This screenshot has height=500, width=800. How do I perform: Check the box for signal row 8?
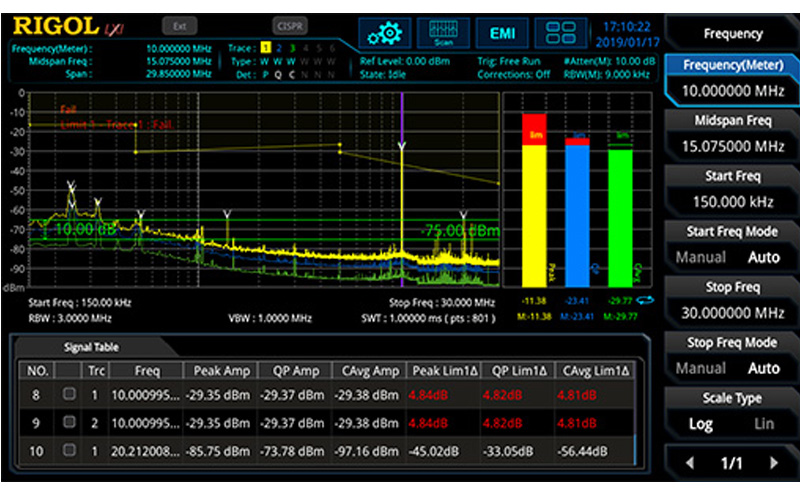pyautogui.click(x=70, y=393)
